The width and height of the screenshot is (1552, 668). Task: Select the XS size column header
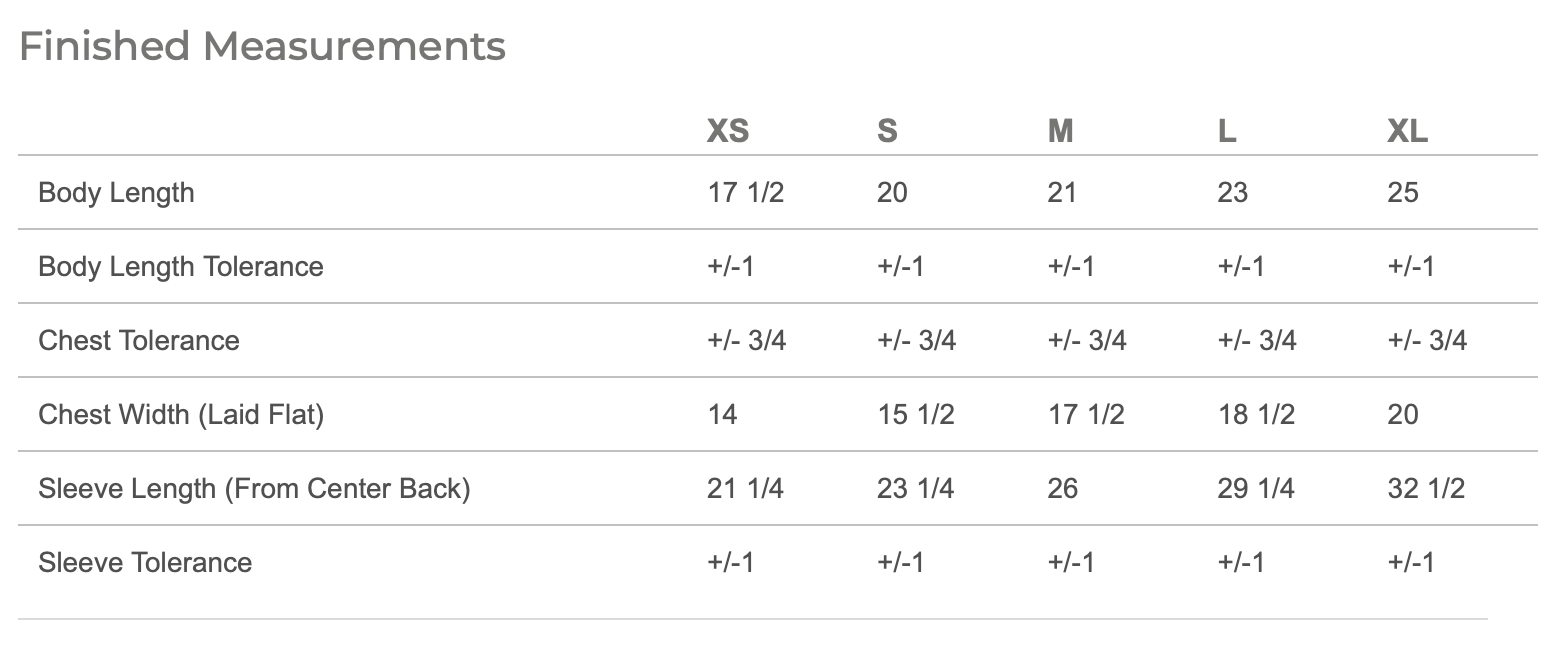728,131
